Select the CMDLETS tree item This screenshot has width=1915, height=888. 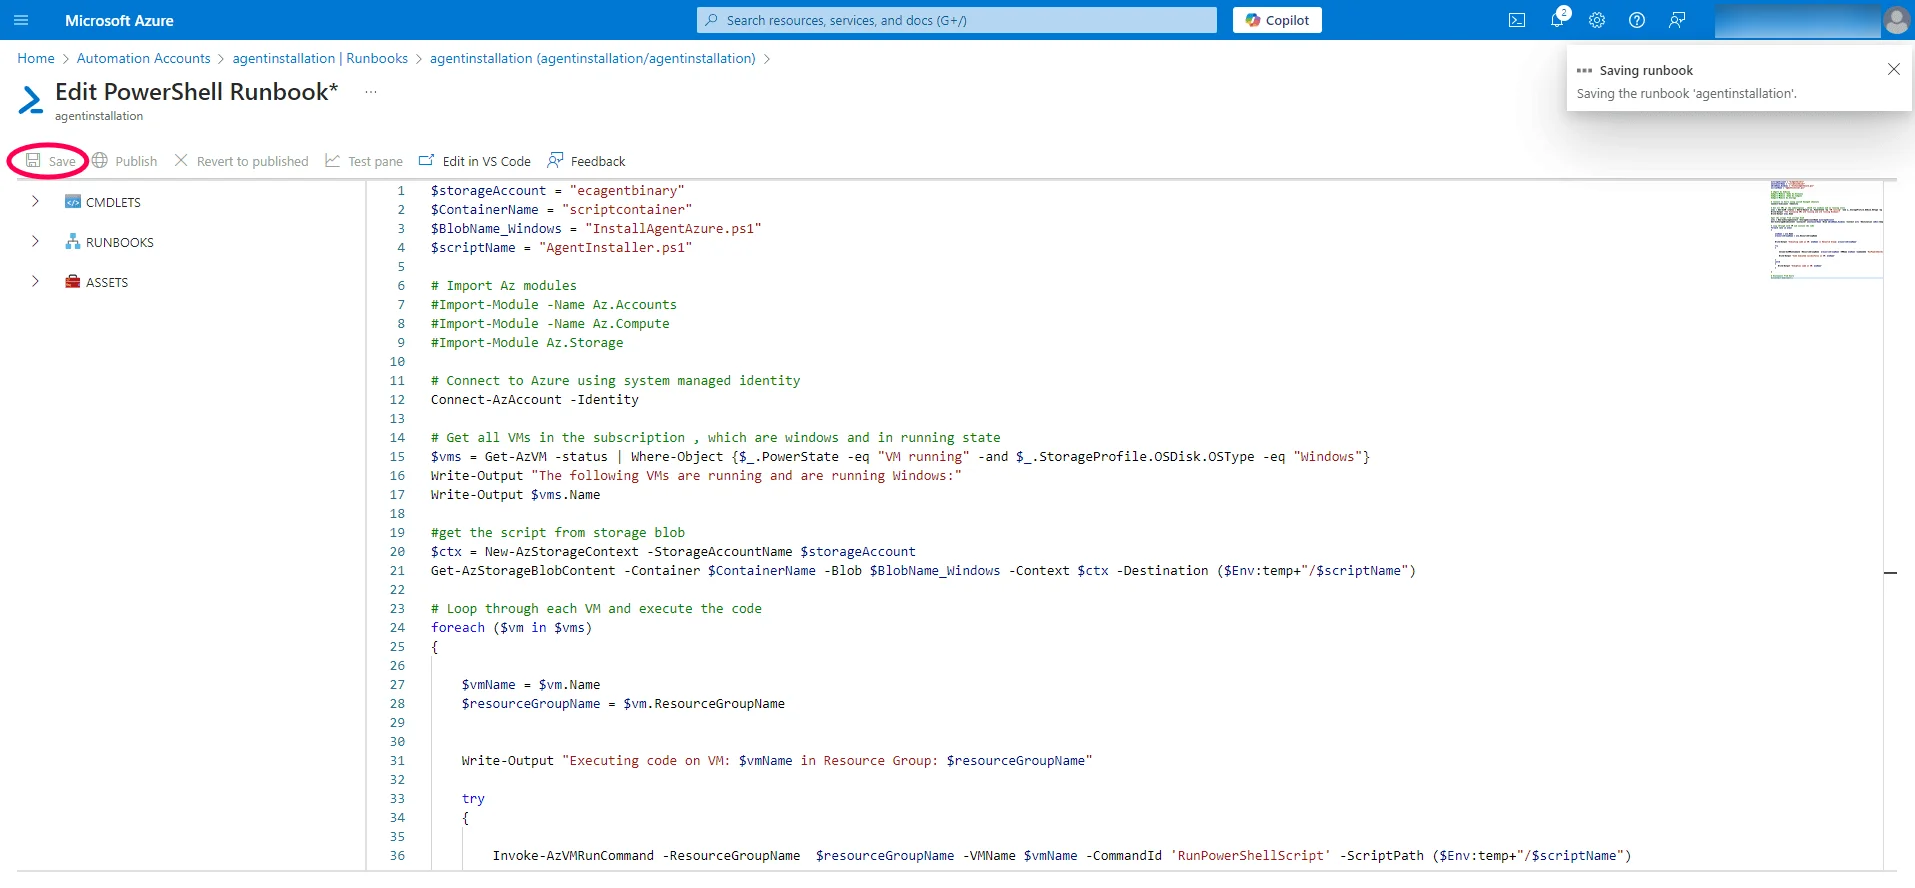tap(113, 202)
